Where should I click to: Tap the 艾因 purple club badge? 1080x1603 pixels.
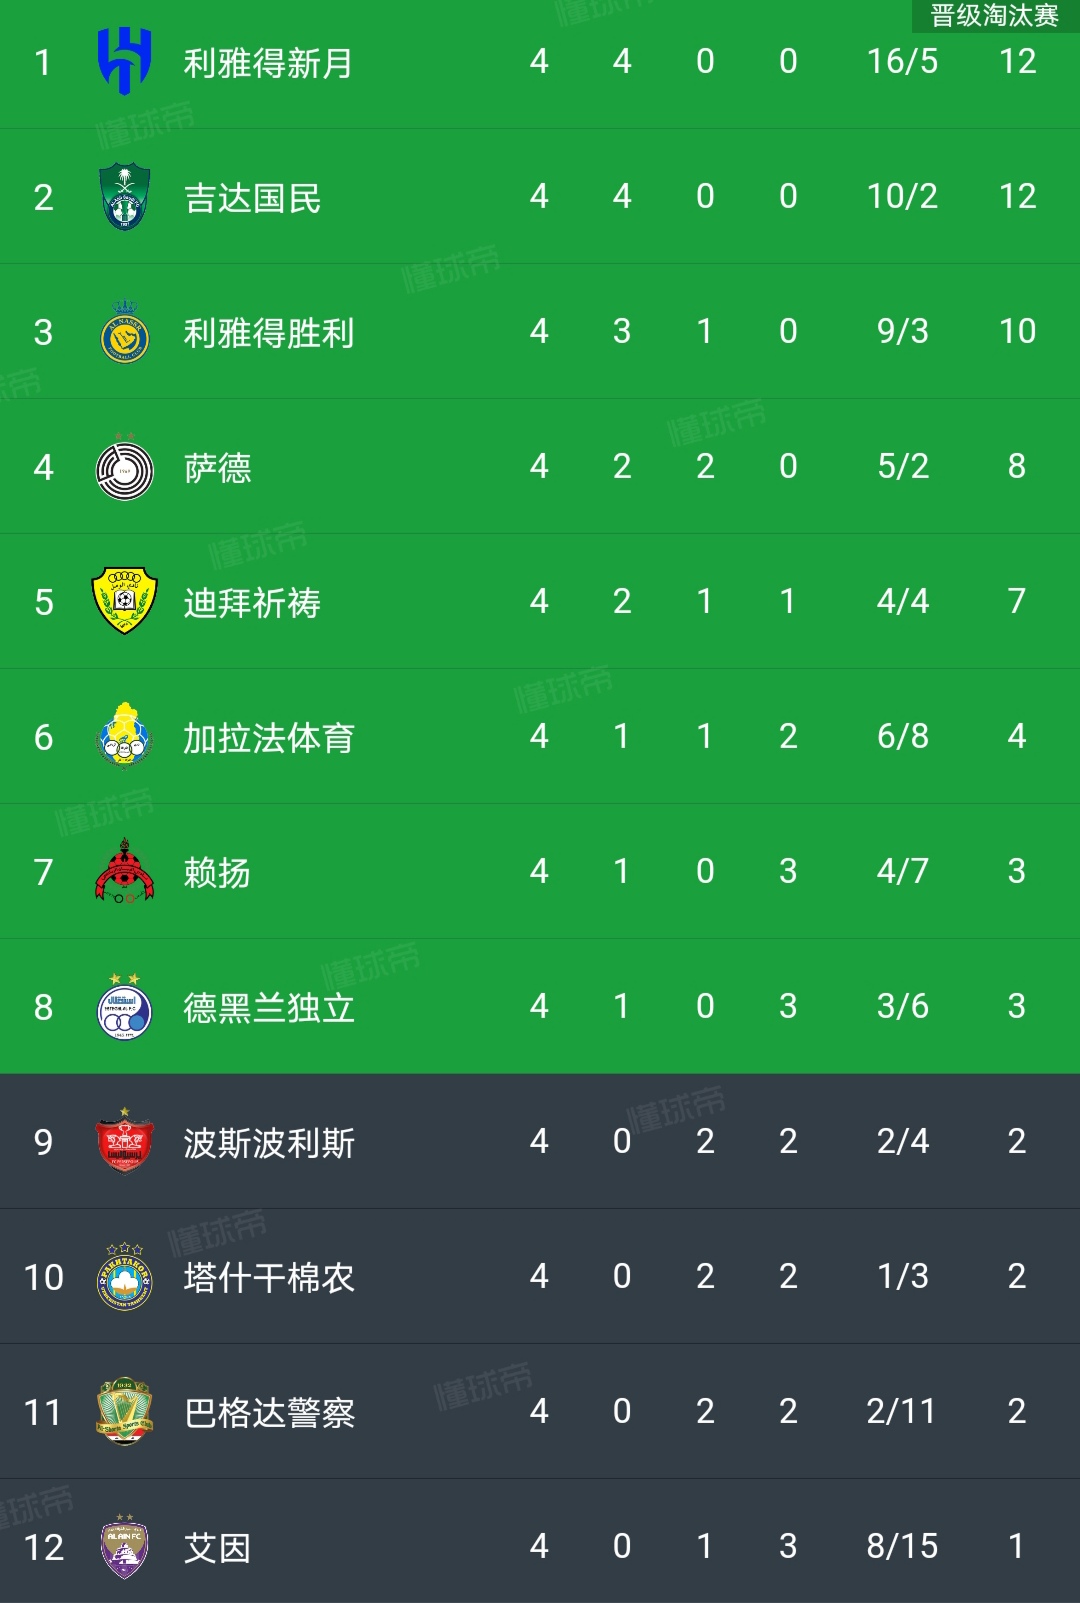pos(125,1547)
